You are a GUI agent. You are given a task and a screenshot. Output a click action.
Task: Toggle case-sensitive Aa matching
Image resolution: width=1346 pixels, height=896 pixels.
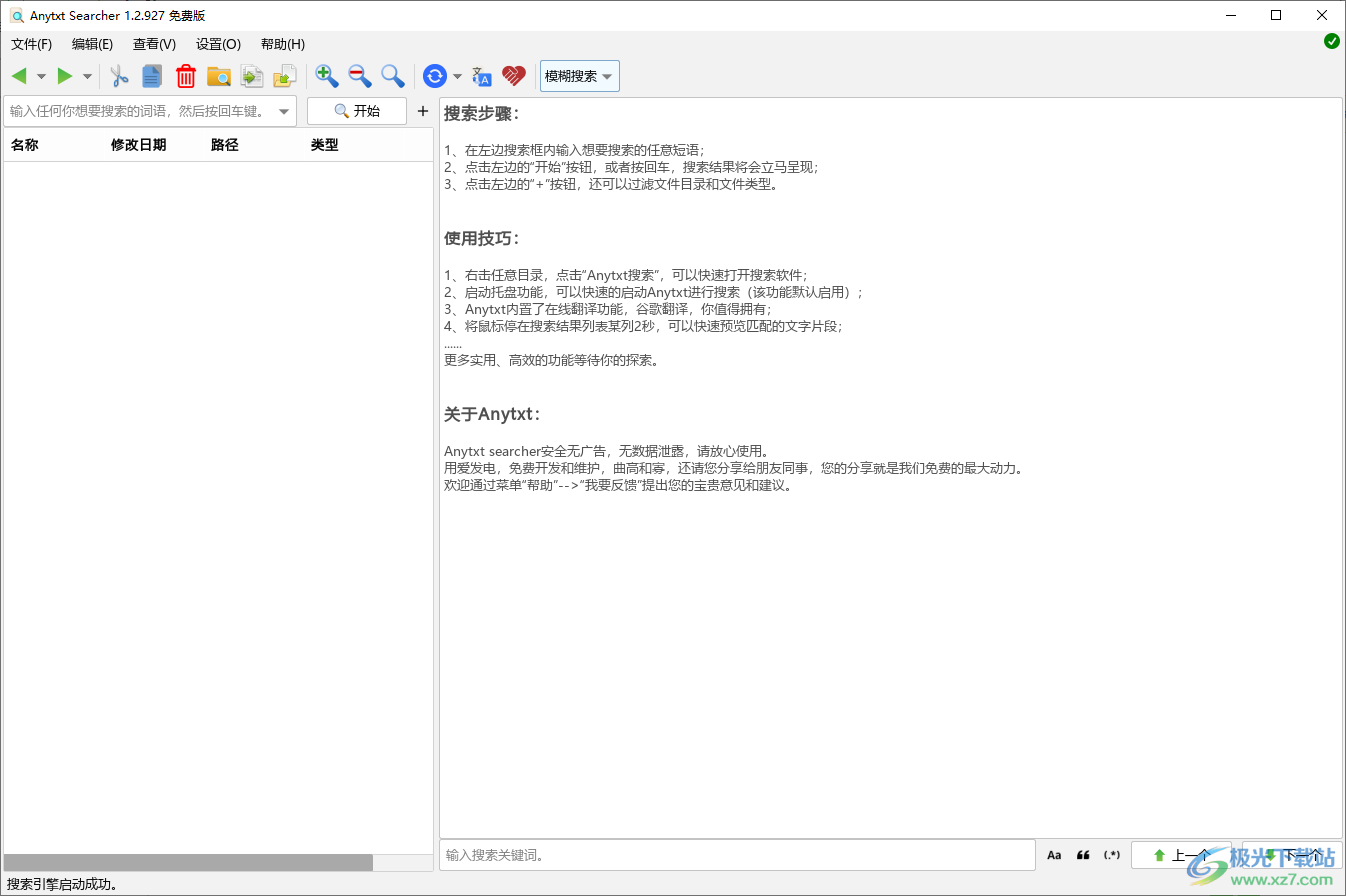1054,855
